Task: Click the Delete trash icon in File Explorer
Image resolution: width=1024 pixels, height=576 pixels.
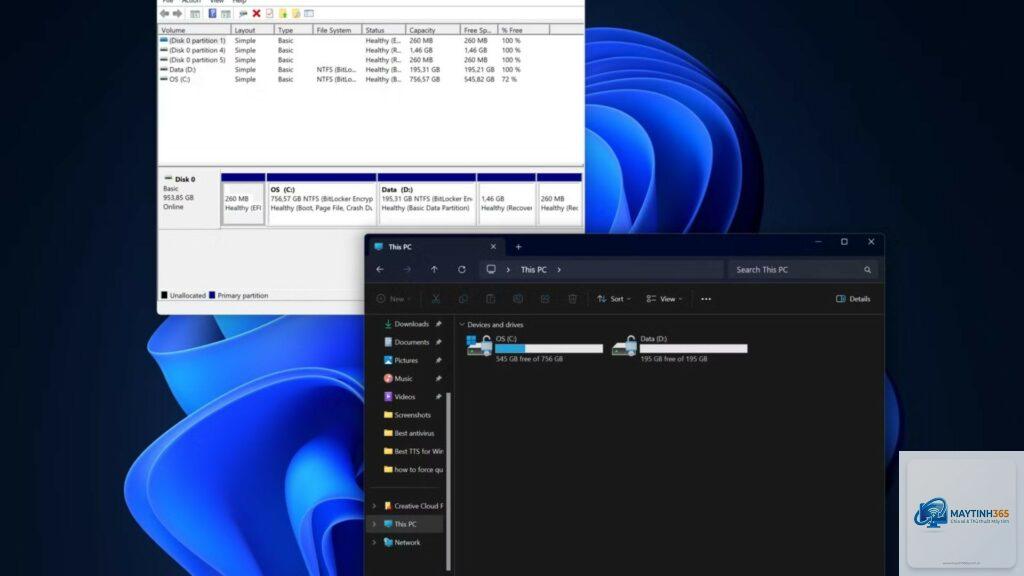Action: point(573,298)
